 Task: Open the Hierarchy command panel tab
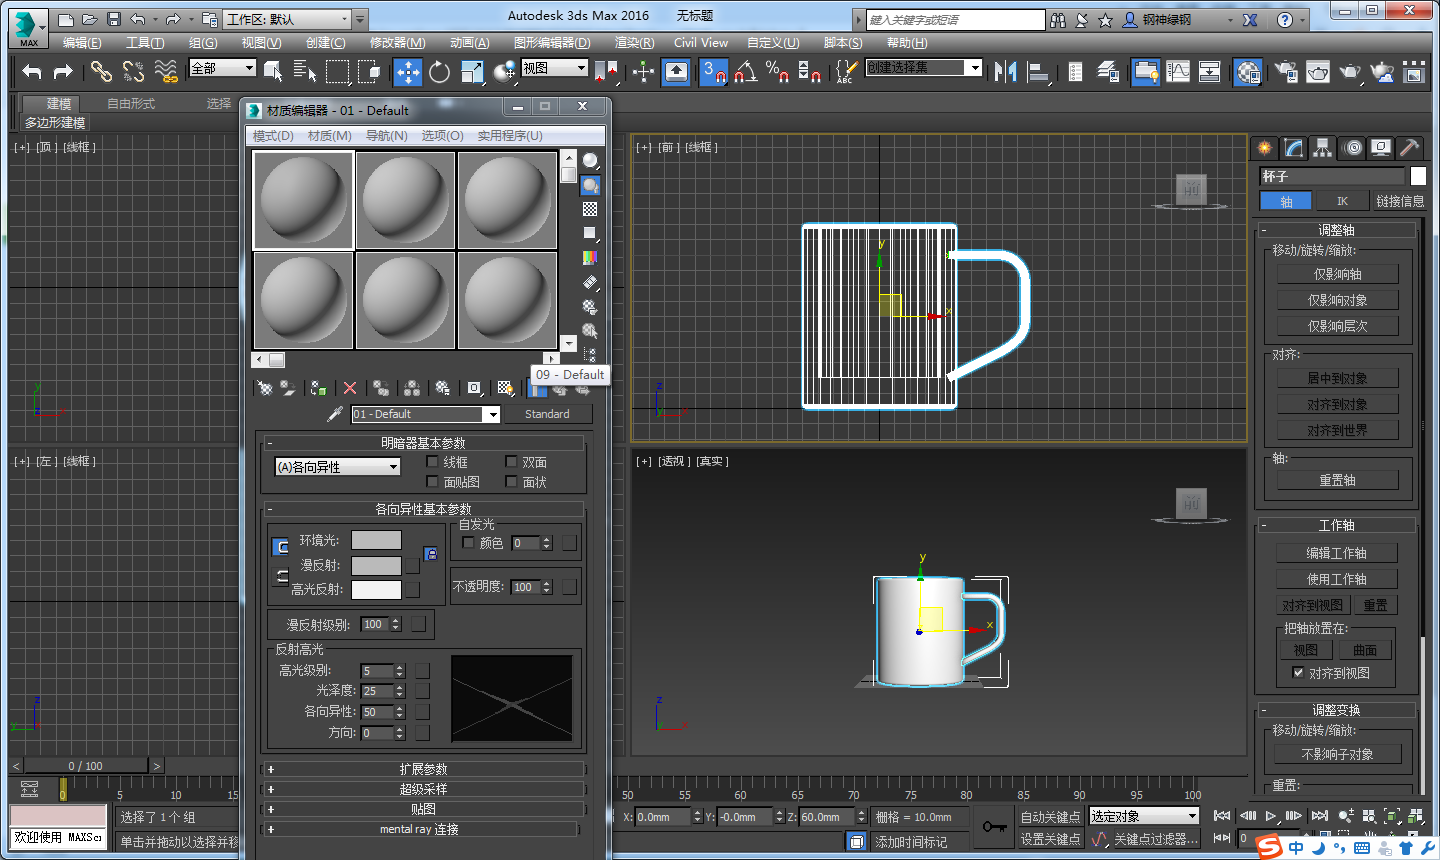point(1323,148)
